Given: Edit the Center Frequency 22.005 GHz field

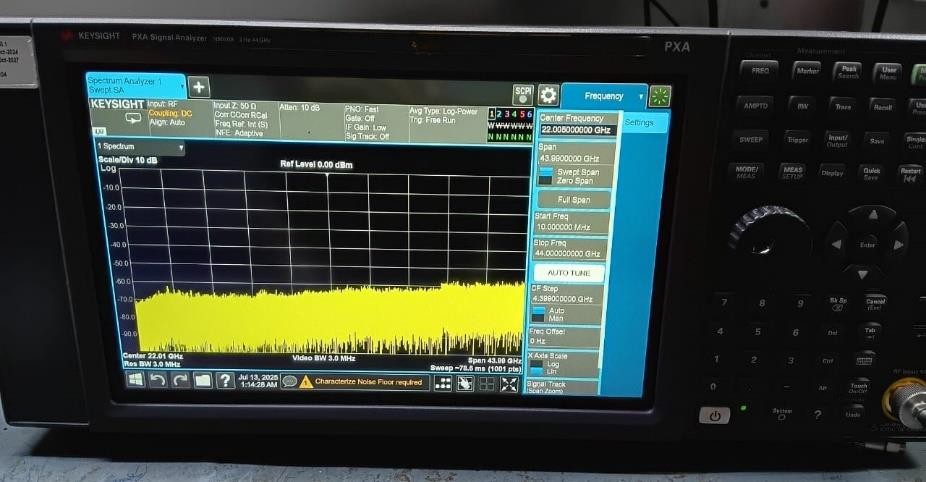Looking at the screenshot, I should pos(578,125).
